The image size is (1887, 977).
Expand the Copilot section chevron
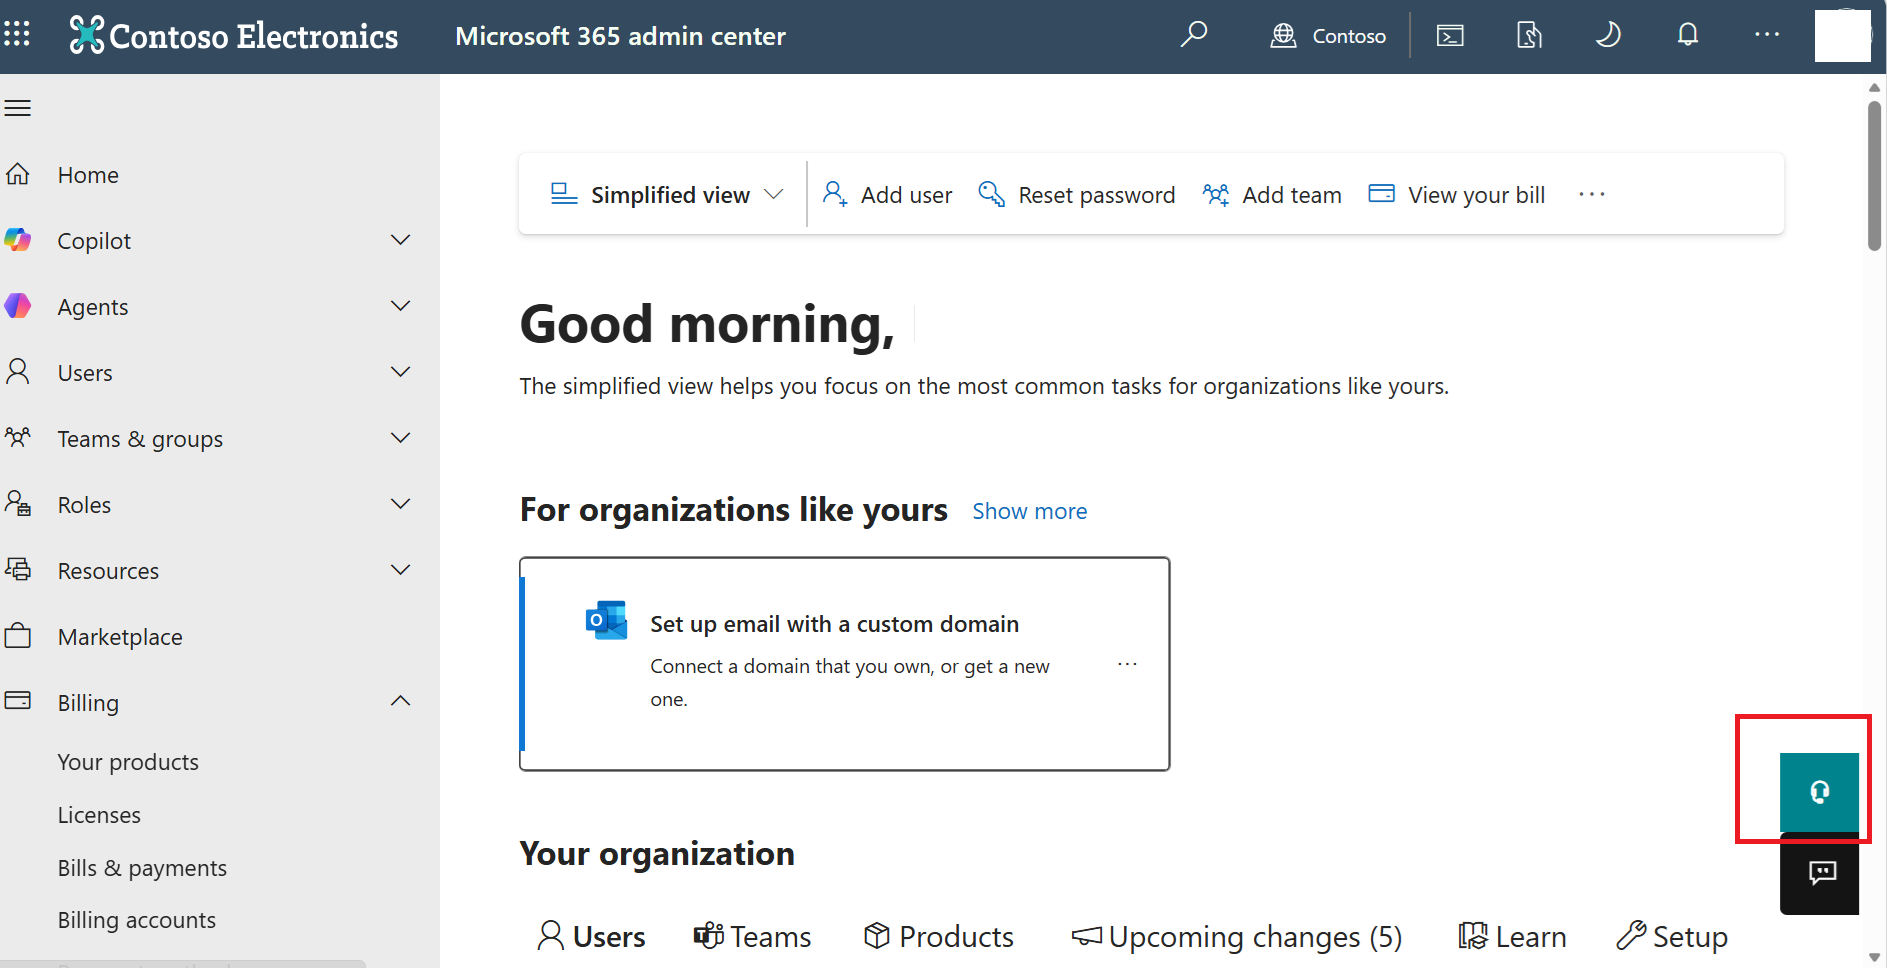point(401,240)
